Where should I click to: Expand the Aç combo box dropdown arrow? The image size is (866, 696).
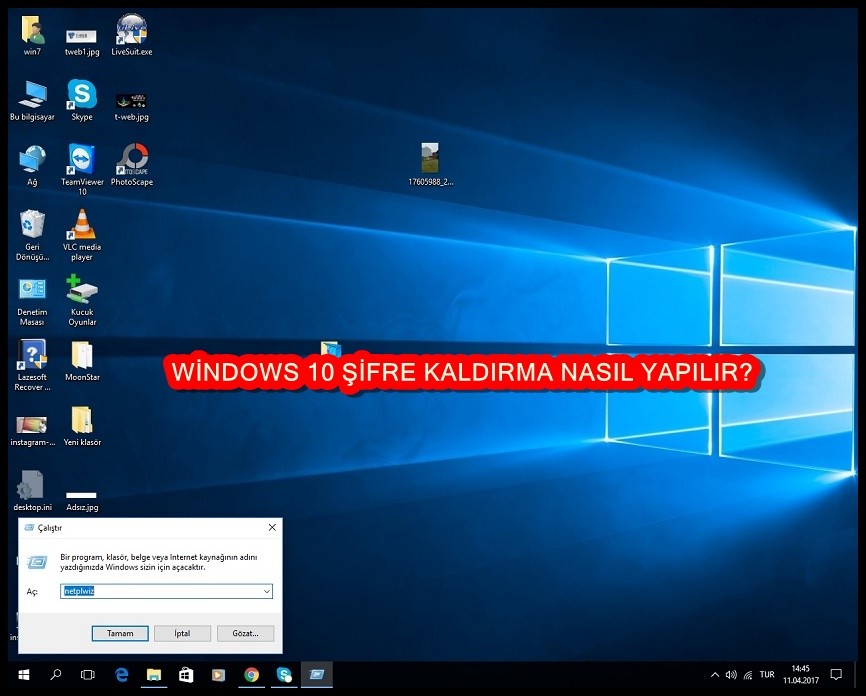coord(266,592)
